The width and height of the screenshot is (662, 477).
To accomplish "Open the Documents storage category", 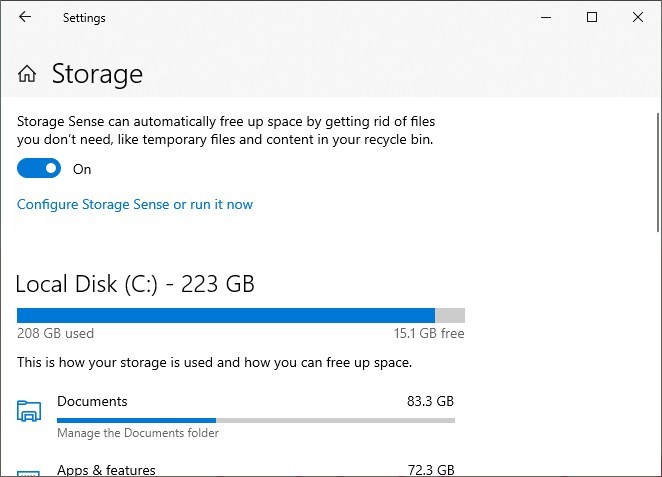I will point(92,401).
